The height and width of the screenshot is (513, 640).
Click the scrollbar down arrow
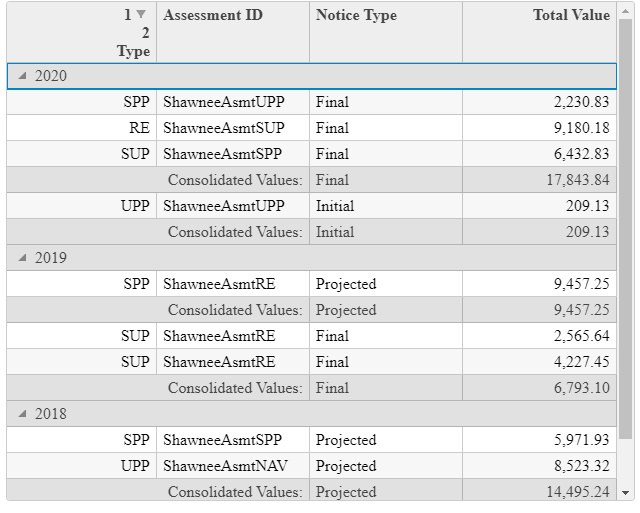point(625,493)
